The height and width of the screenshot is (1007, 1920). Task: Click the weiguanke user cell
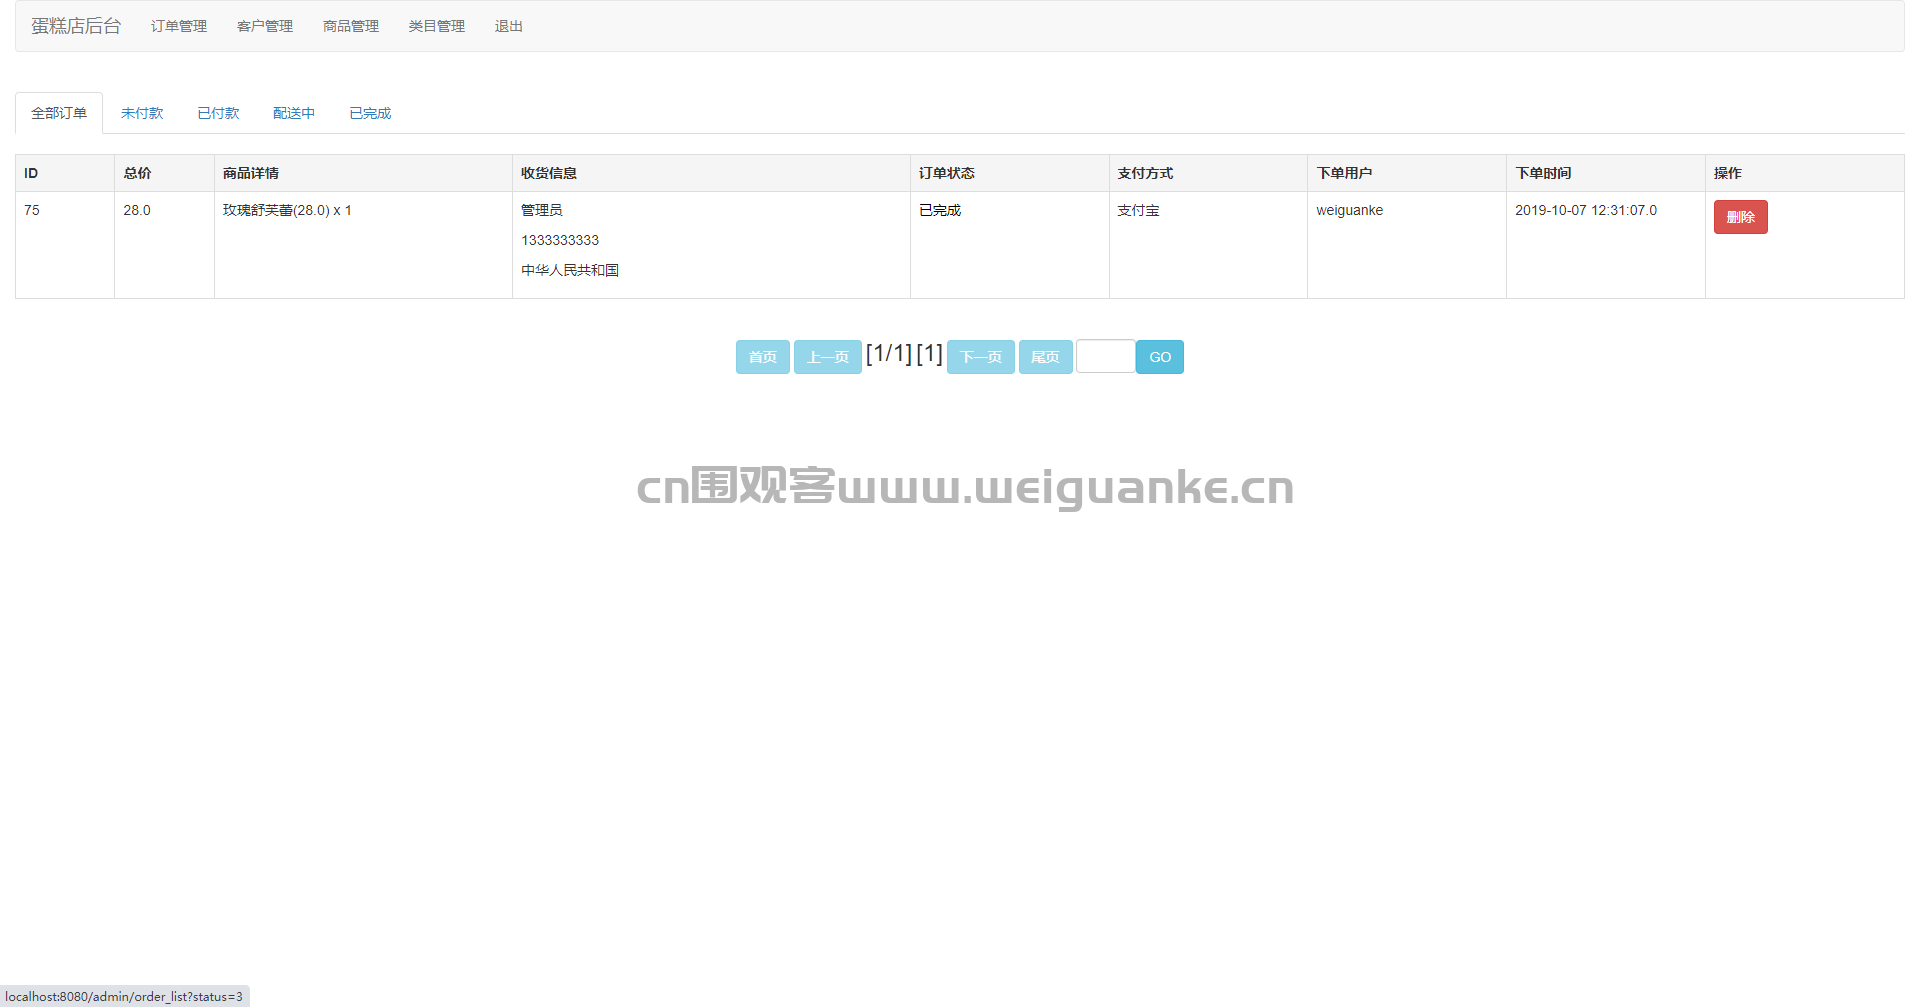pos(1349,210)
